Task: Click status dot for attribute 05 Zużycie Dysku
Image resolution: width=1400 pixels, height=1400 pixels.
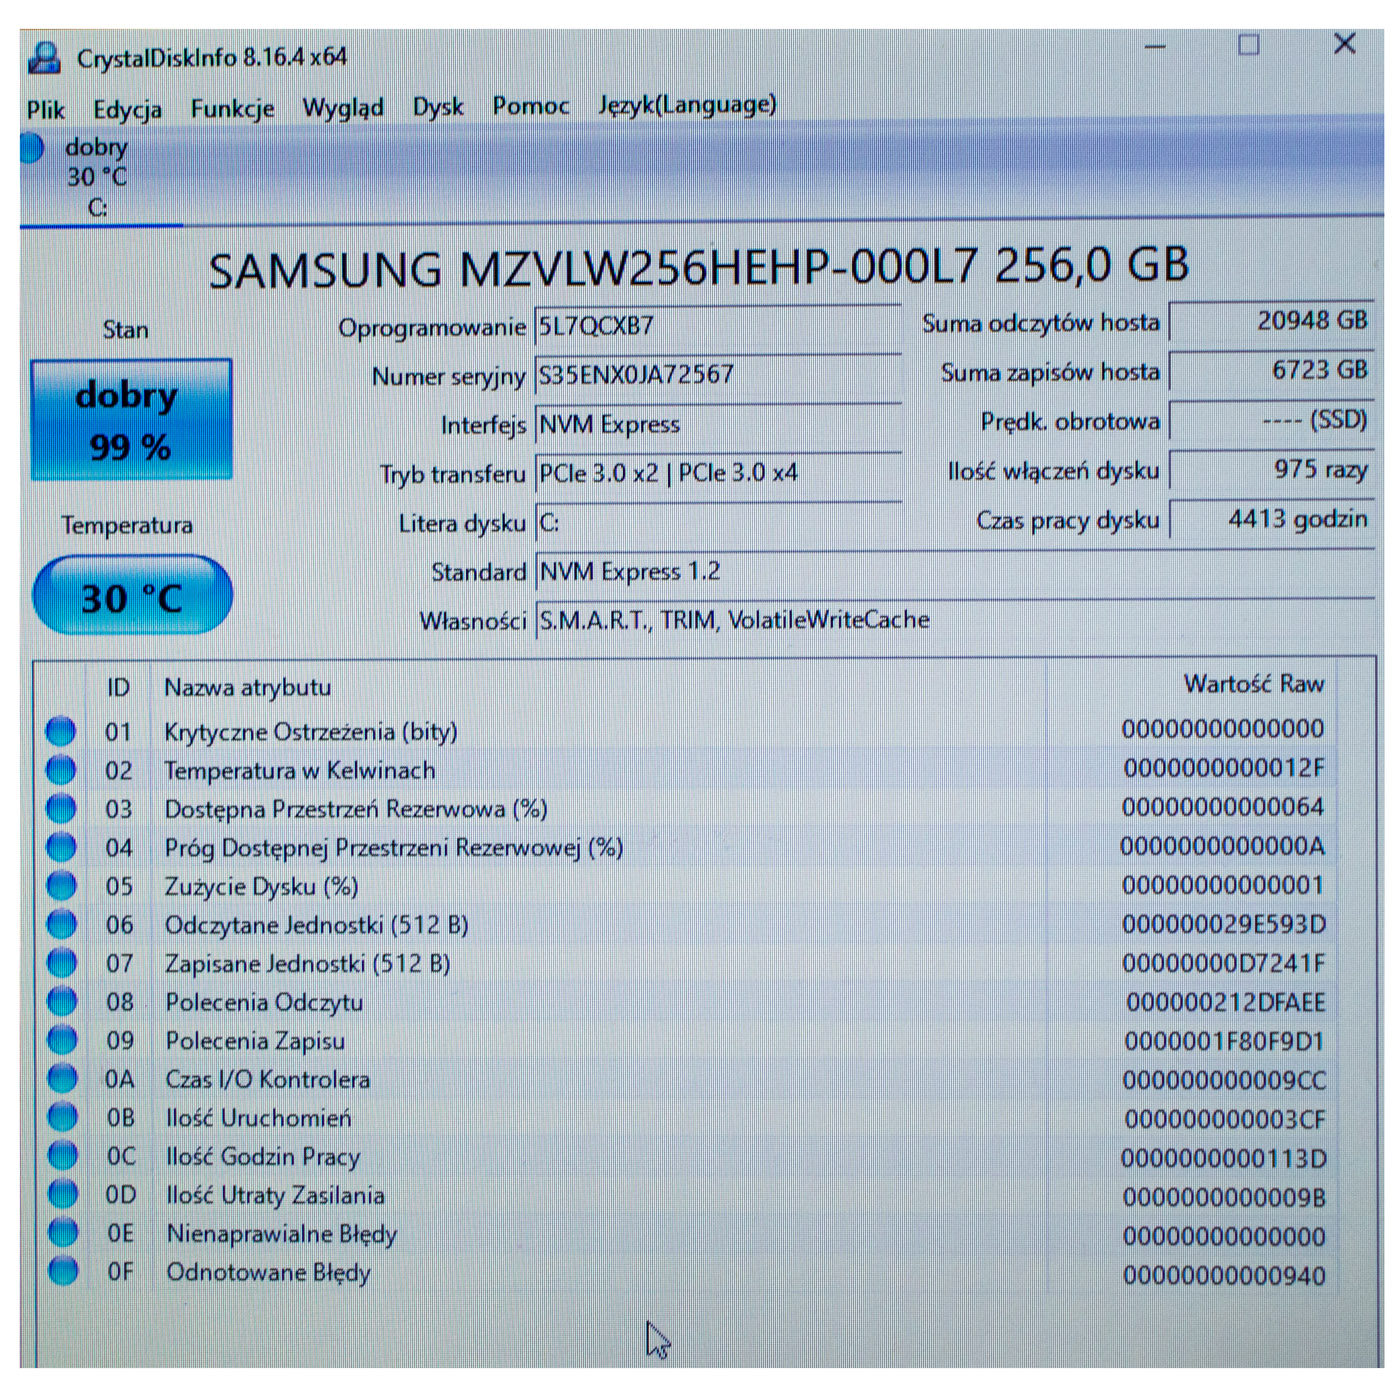Action: click(61, 886)
